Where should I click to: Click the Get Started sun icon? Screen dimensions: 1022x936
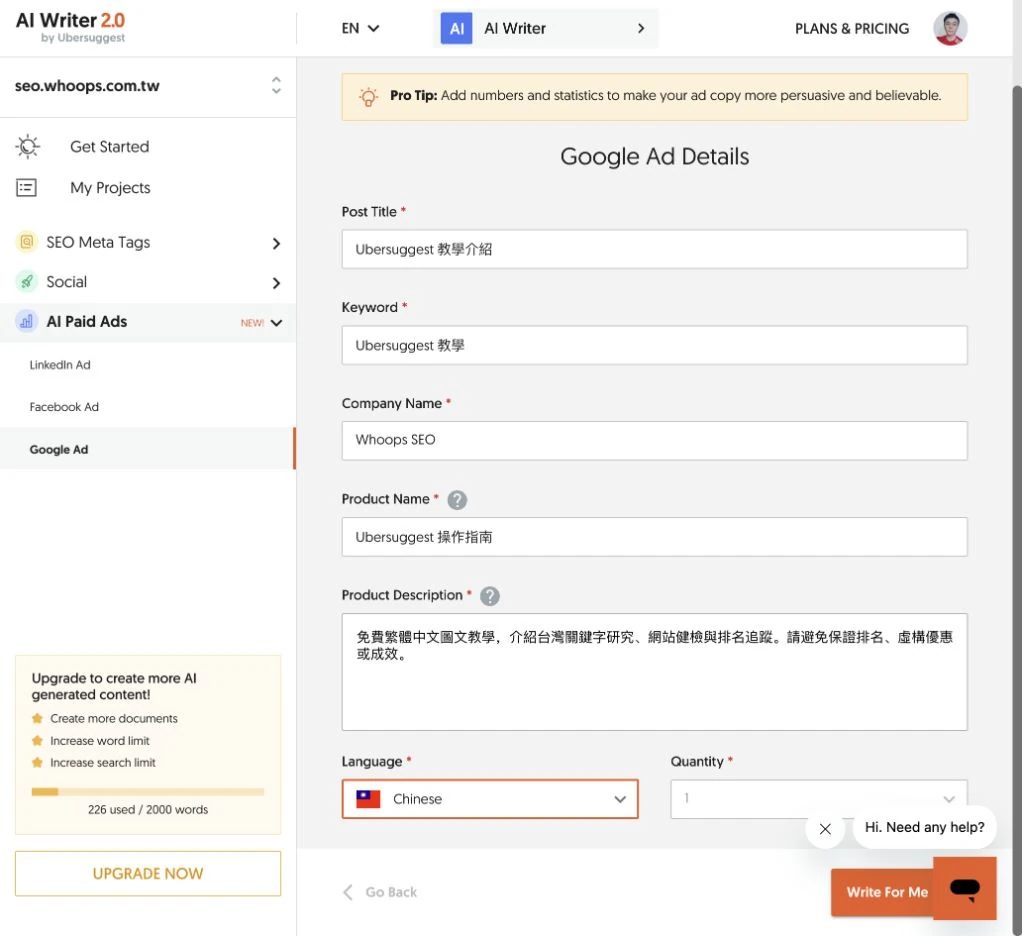[27, 147]
